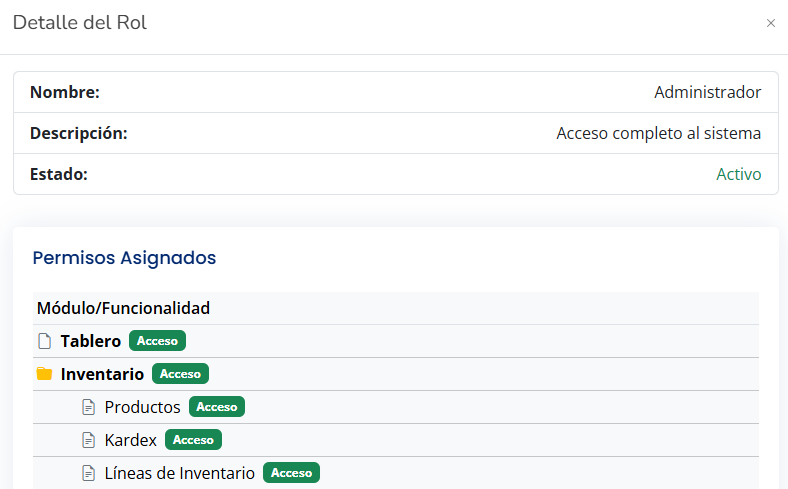Select the Tablero module row label

[91, 341]
